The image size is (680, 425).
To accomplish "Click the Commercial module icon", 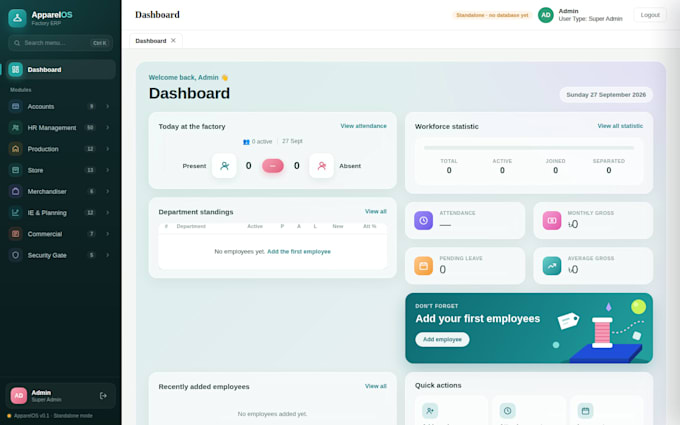I will pyautogui.click(x=16, y=234).
